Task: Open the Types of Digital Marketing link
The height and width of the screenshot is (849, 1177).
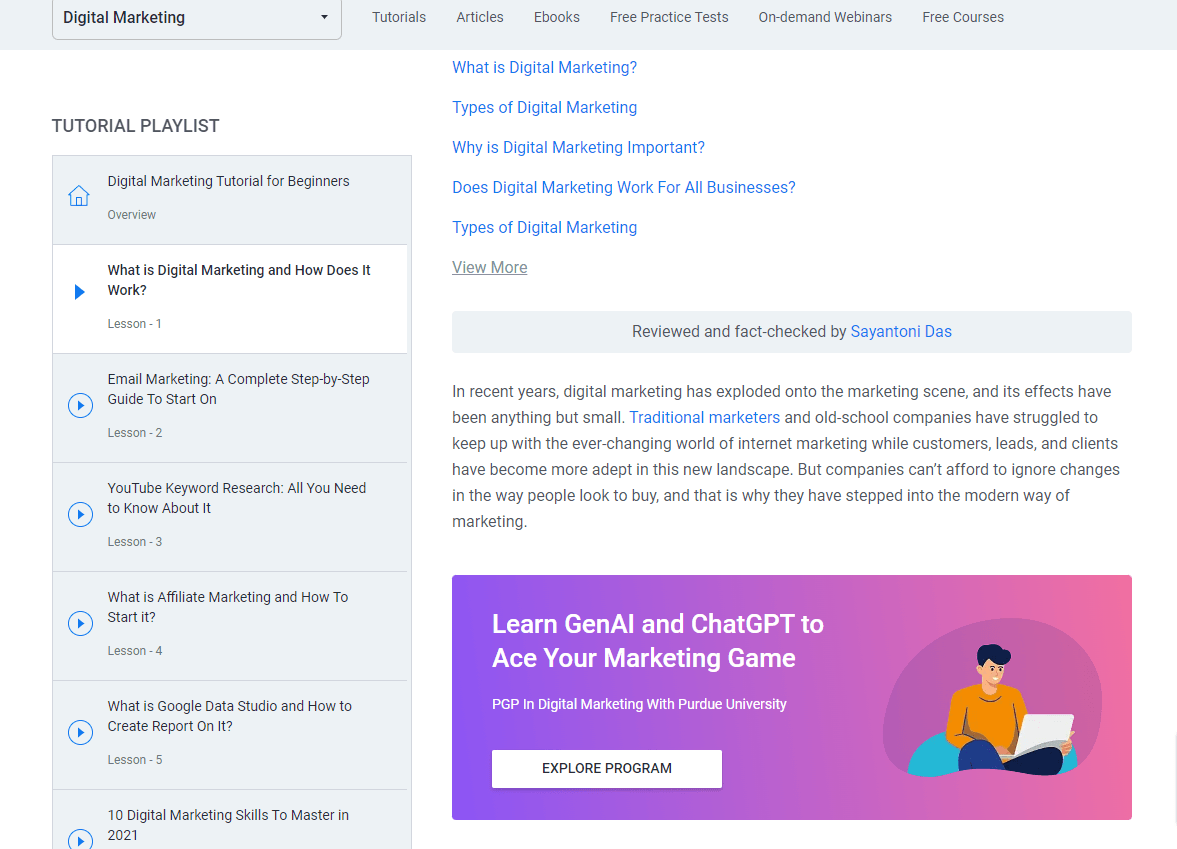Action: point(544,107)
